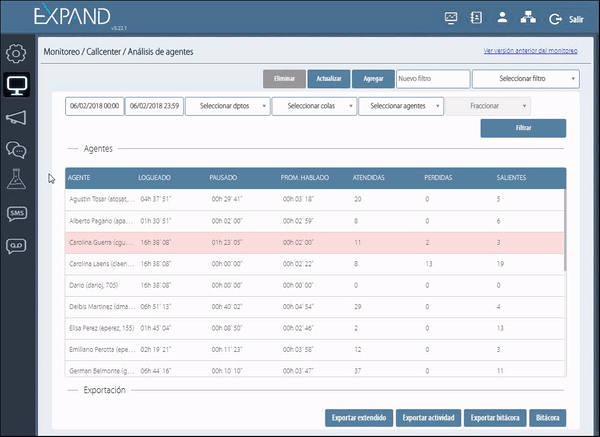Open the chat bubbles icon
The image size is (600, 437).
[16, 150]
